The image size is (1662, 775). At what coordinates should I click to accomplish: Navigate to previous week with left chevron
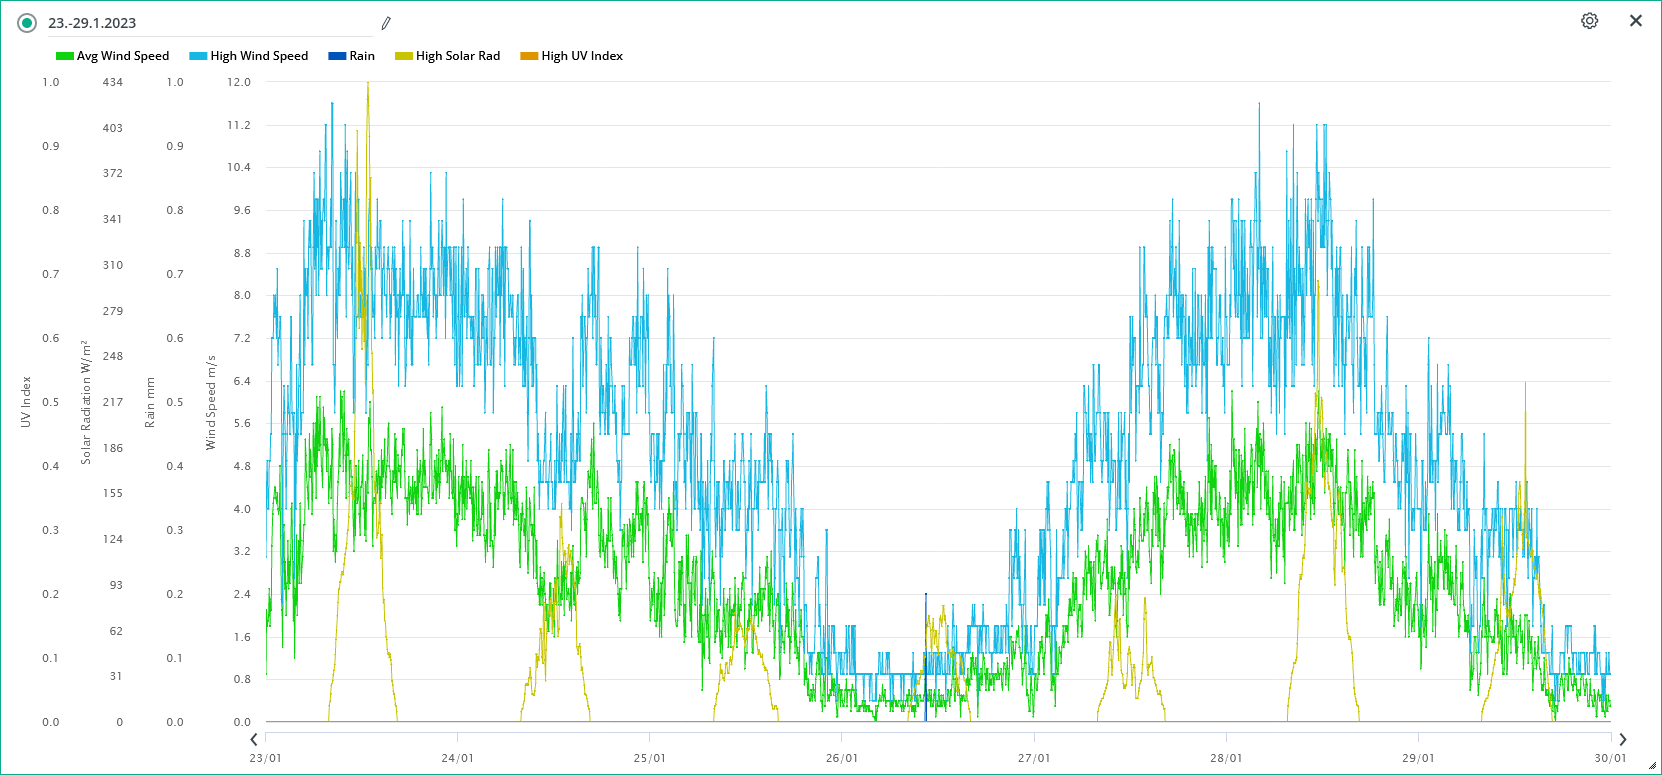pos(254,739)
